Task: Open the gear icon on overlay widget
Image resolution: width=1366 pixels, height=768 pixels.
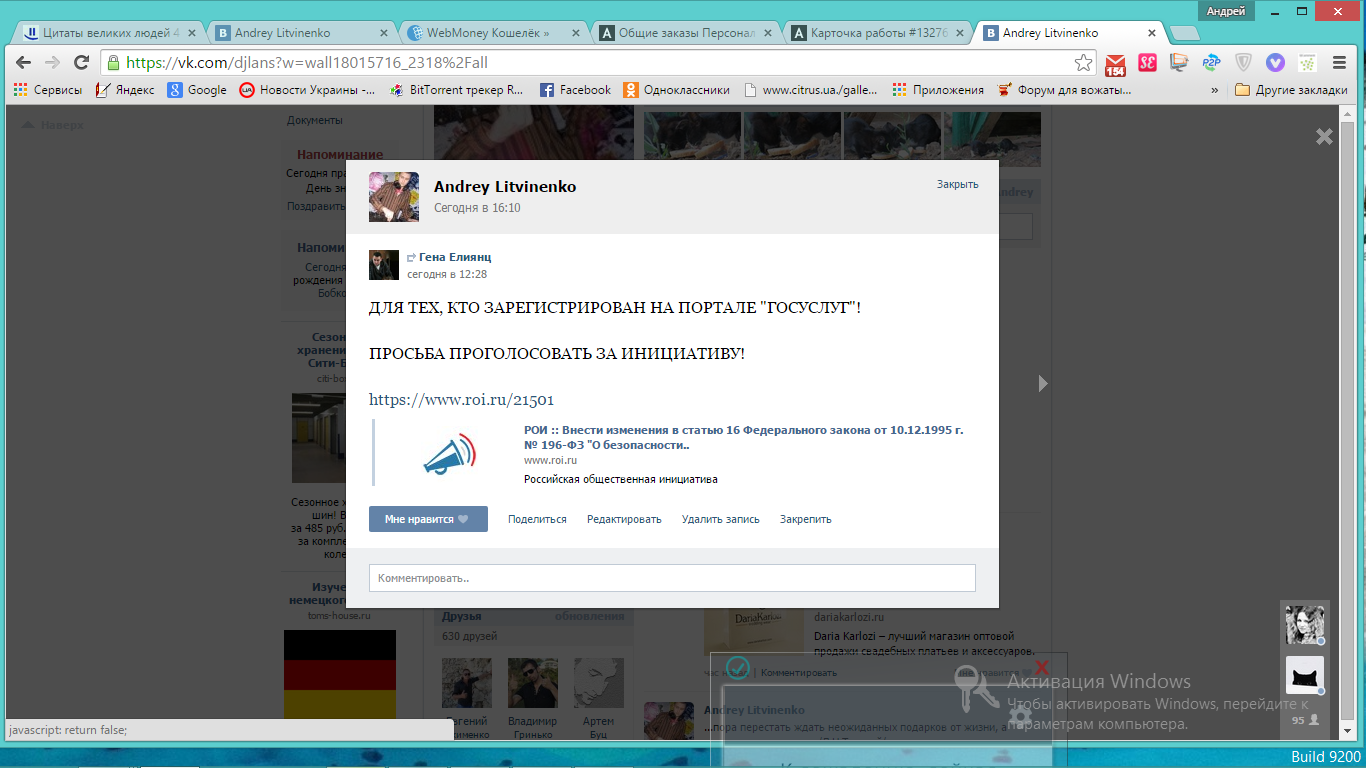Action: pos(1021,717)
